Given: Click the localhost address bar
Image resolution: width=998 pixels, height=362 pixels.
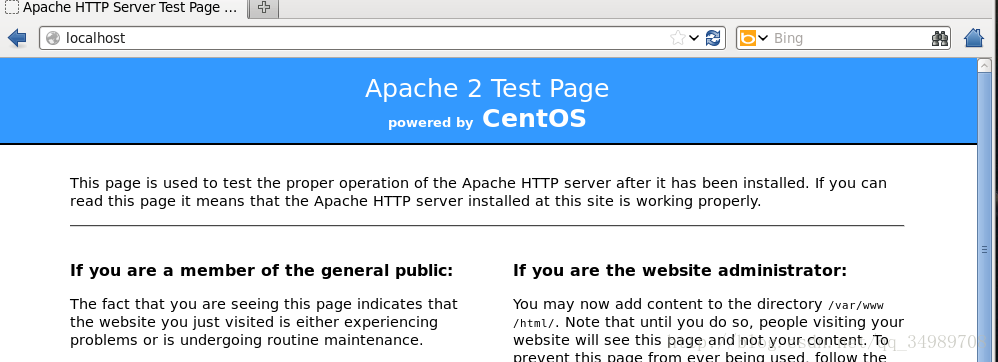Looking at the screenshot, I should click(382, 38).
